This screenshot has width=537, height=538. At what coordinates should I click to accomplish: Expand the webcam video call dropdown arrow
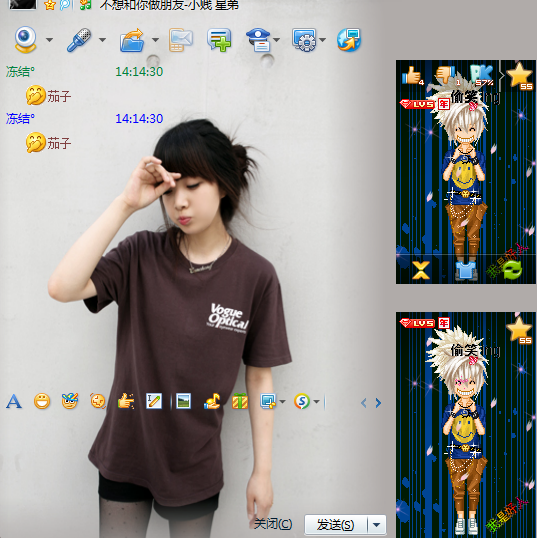[x=49, y=40]
